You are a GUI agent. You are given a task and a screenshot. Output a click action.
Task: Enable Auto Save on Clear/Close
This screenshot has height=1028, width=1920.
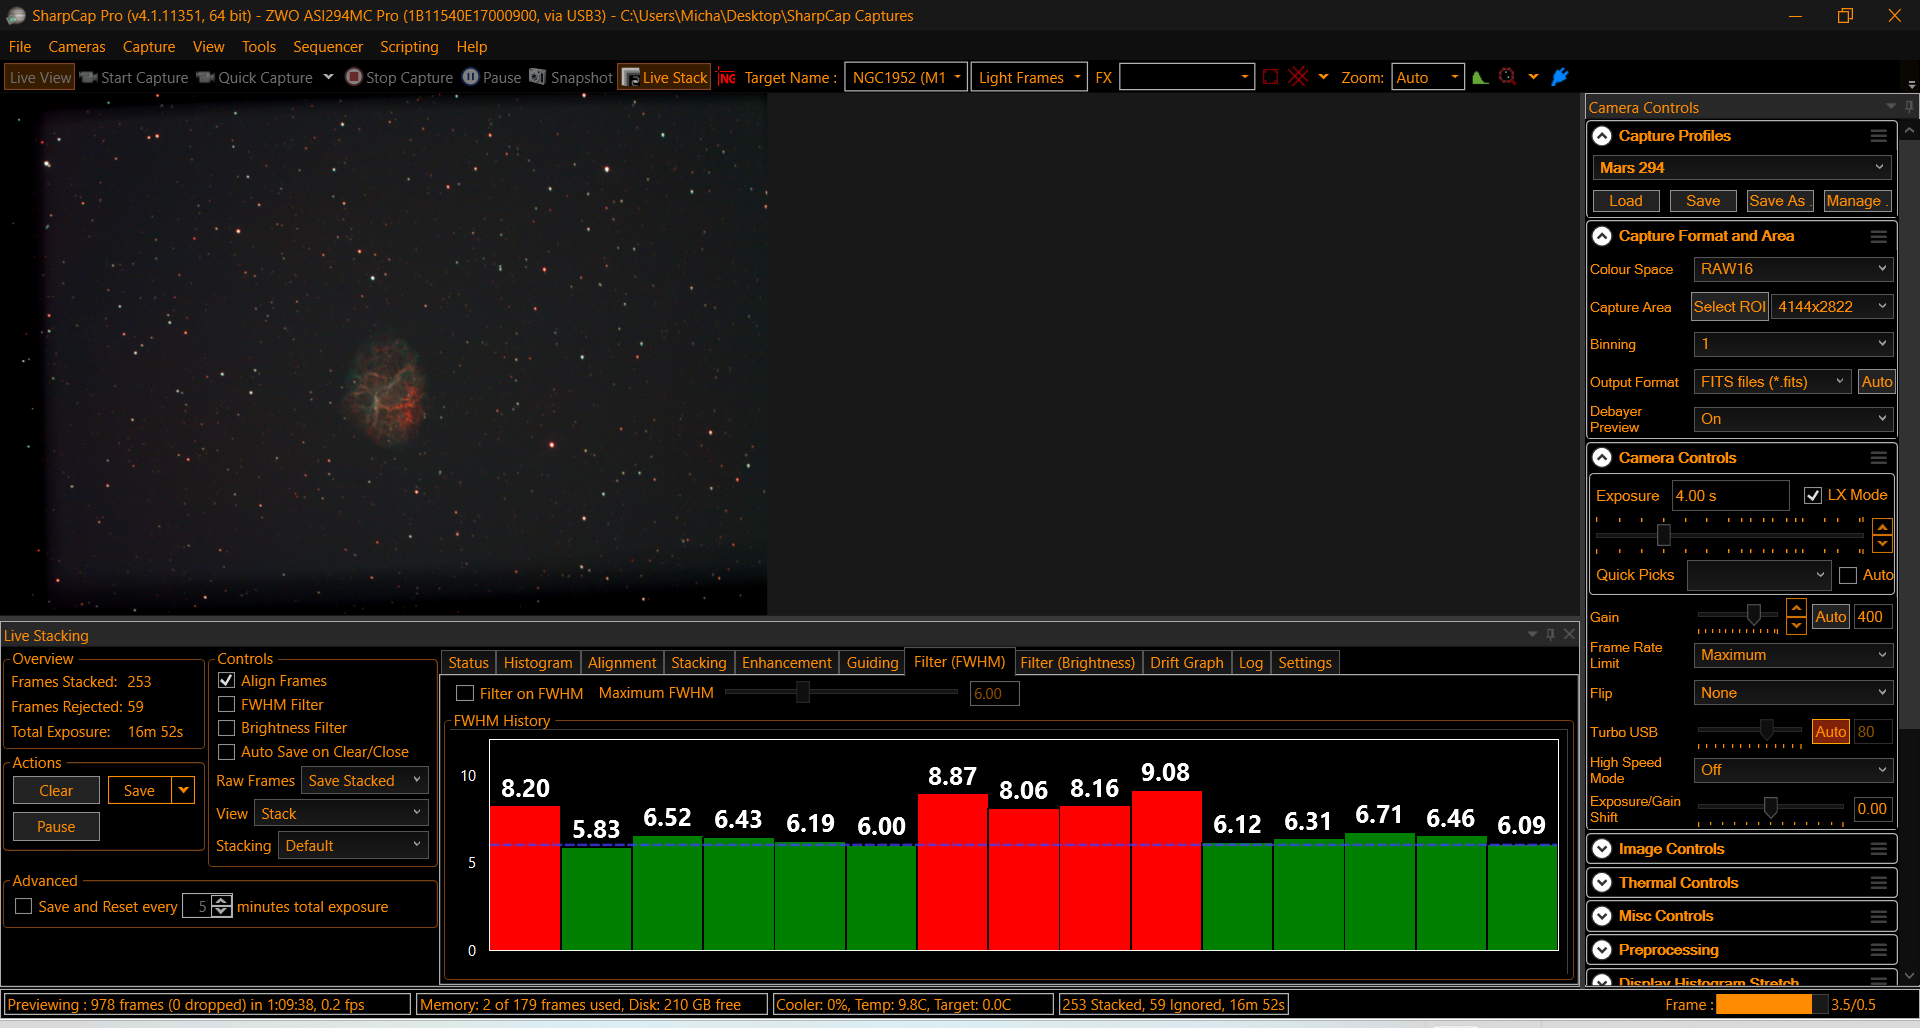point(227,752)
